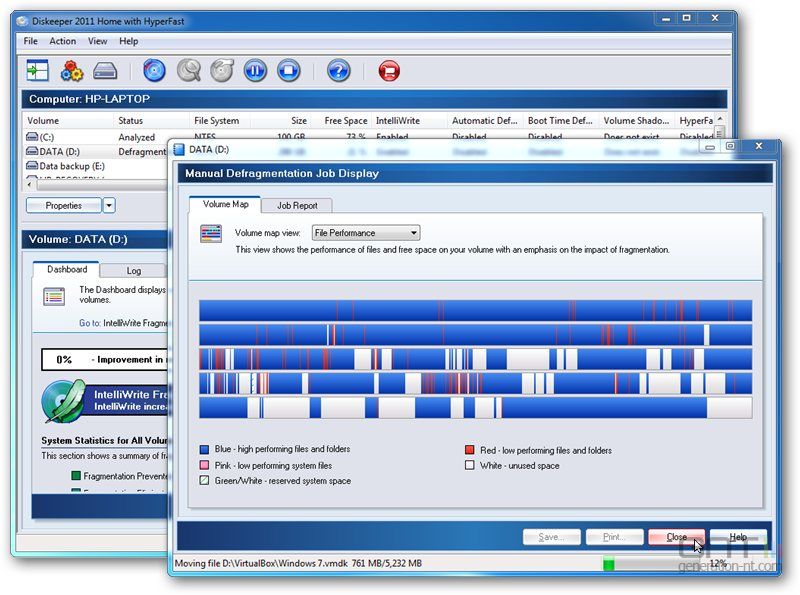Screen dimensions: 800x595
Task: Select the Dashboard tab
Action: (67, 269)
